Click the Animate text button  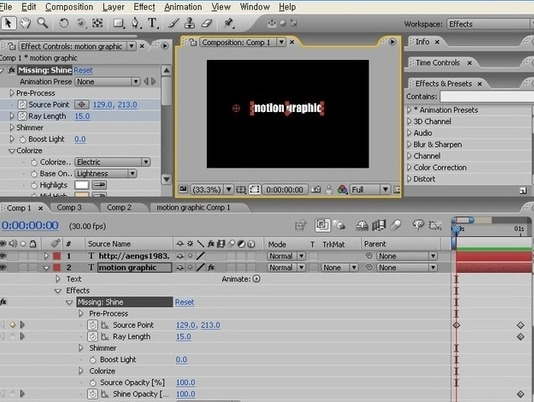(257, 279)
